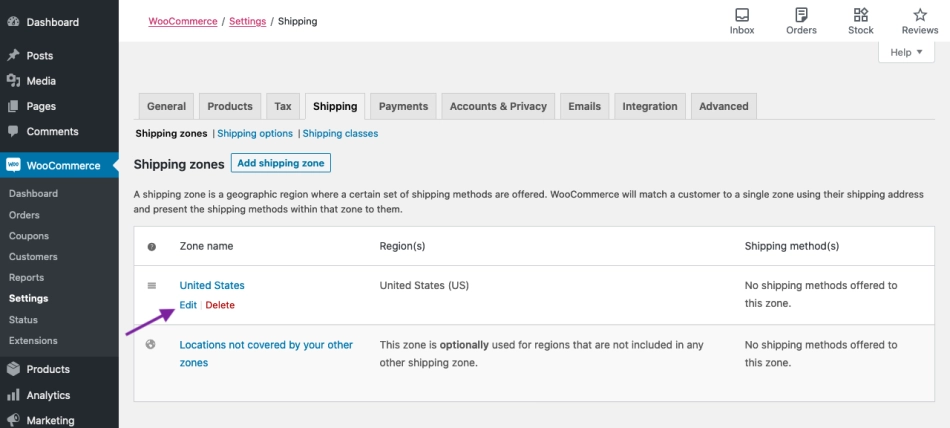950x428 pixels.
Task: Click the help question mark icon in table header
Action: pyautogui.click(x=151, y=247)
